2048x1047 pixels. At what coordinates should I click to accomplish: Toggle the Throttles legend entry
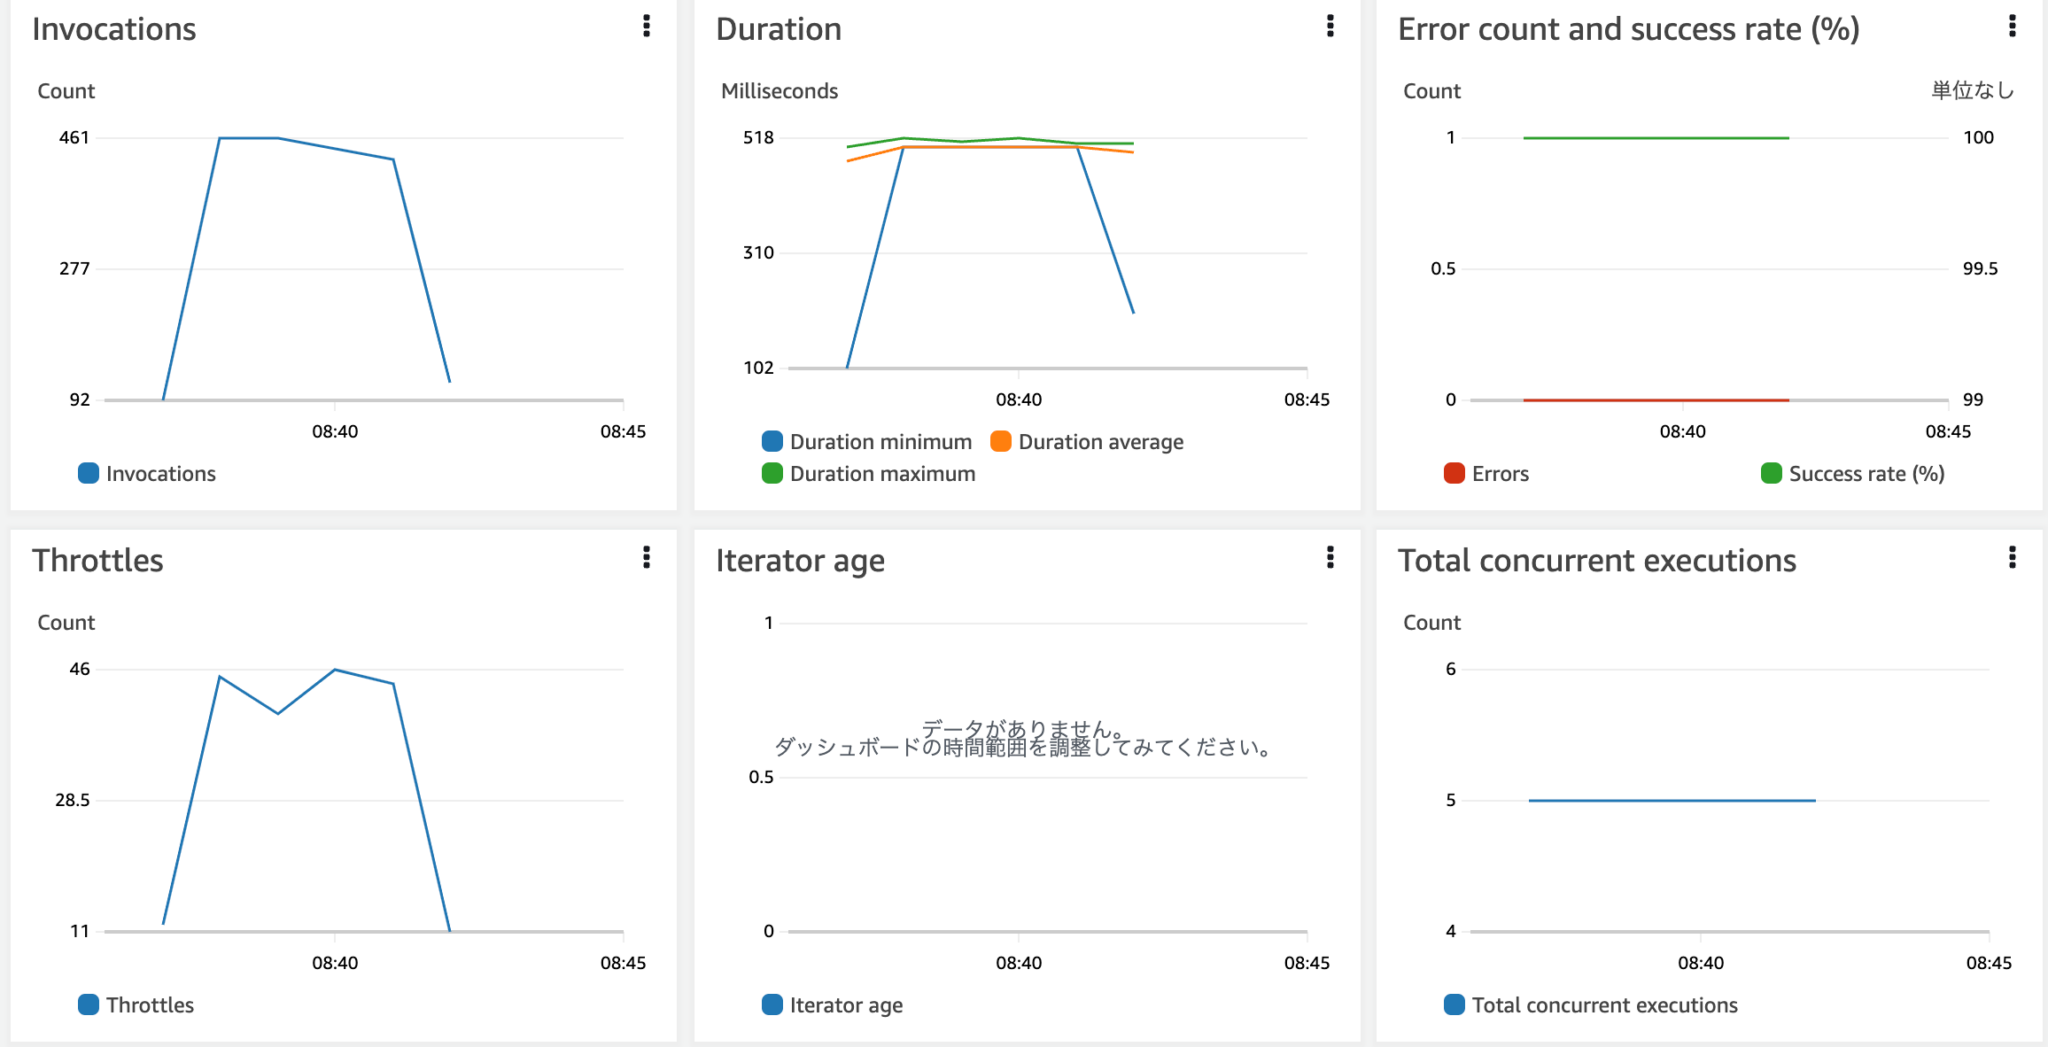click(137, 1005)
